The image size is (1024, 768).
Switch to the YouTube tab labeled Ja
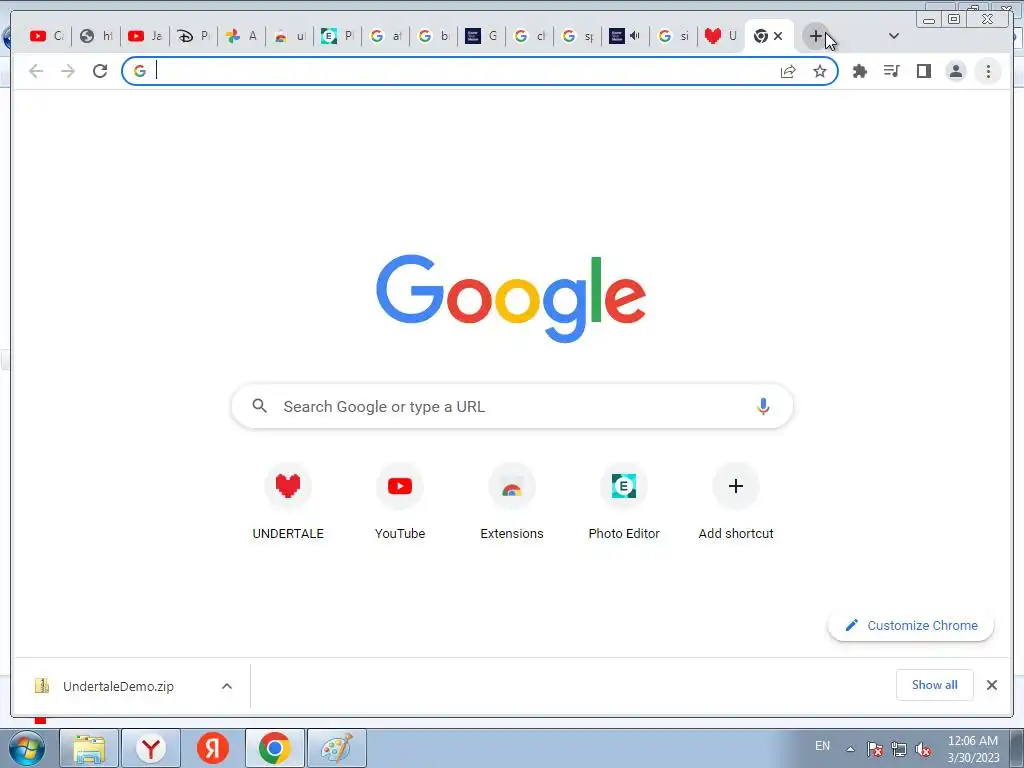click(145, 36)
